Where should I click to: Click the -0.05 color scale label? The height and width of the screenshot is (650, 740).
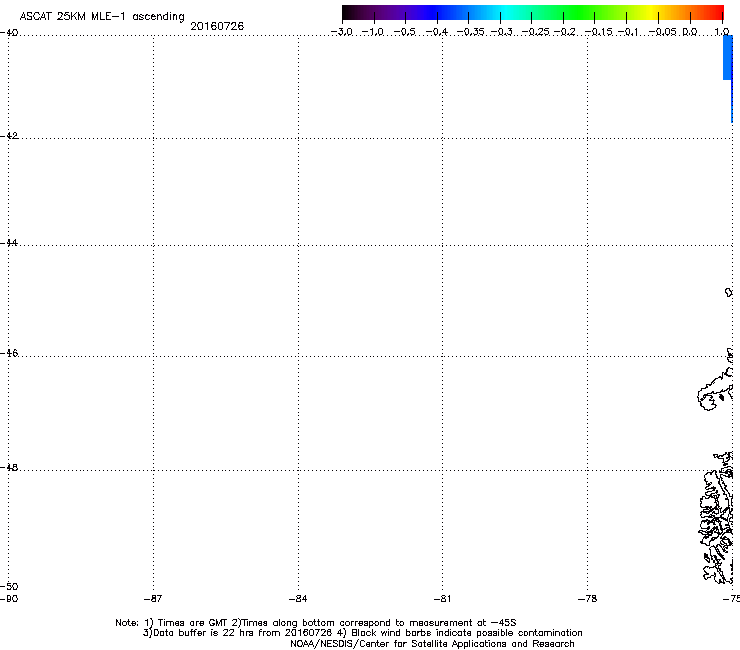[662, 32]
